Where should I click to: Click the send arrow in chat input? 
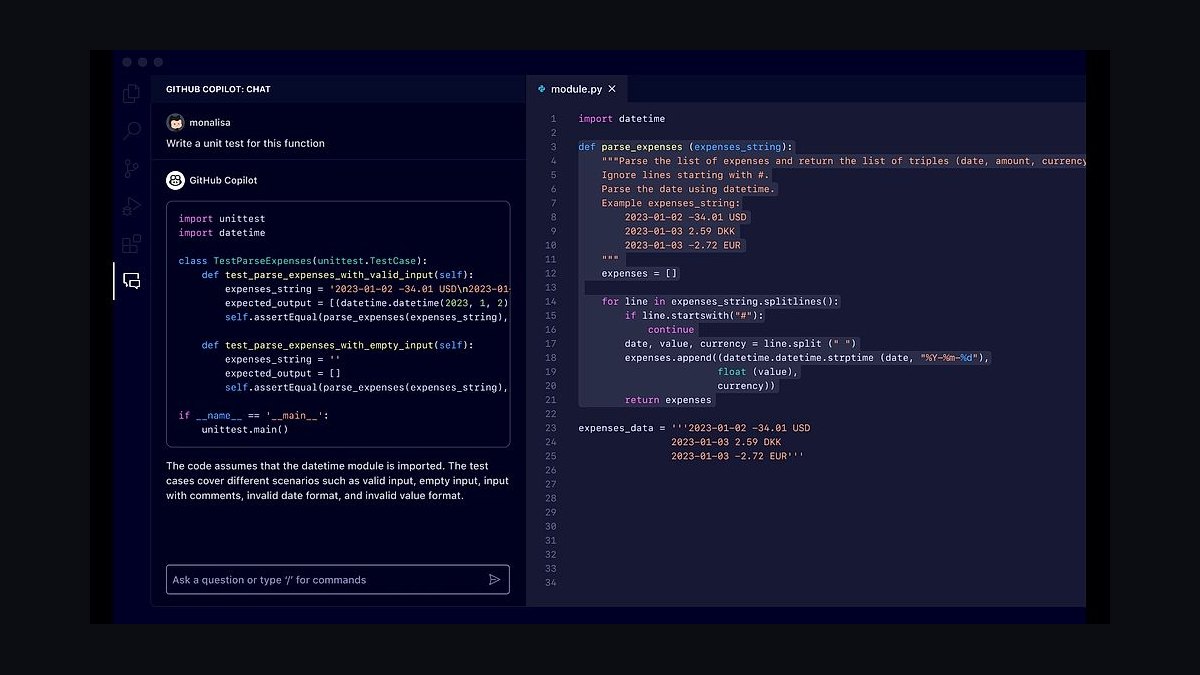[x=494, y=579]
